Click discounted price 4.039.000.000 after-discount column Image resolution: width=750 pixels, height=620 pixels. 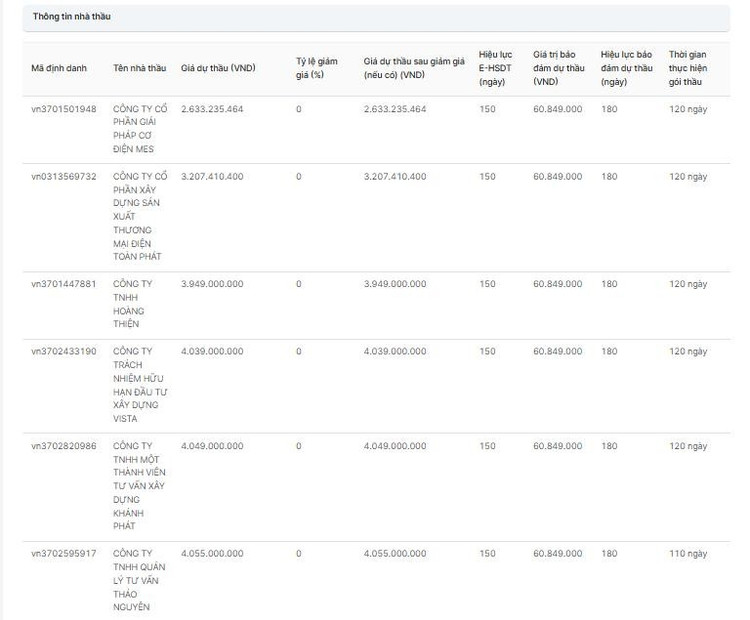[x=395, y=351]
